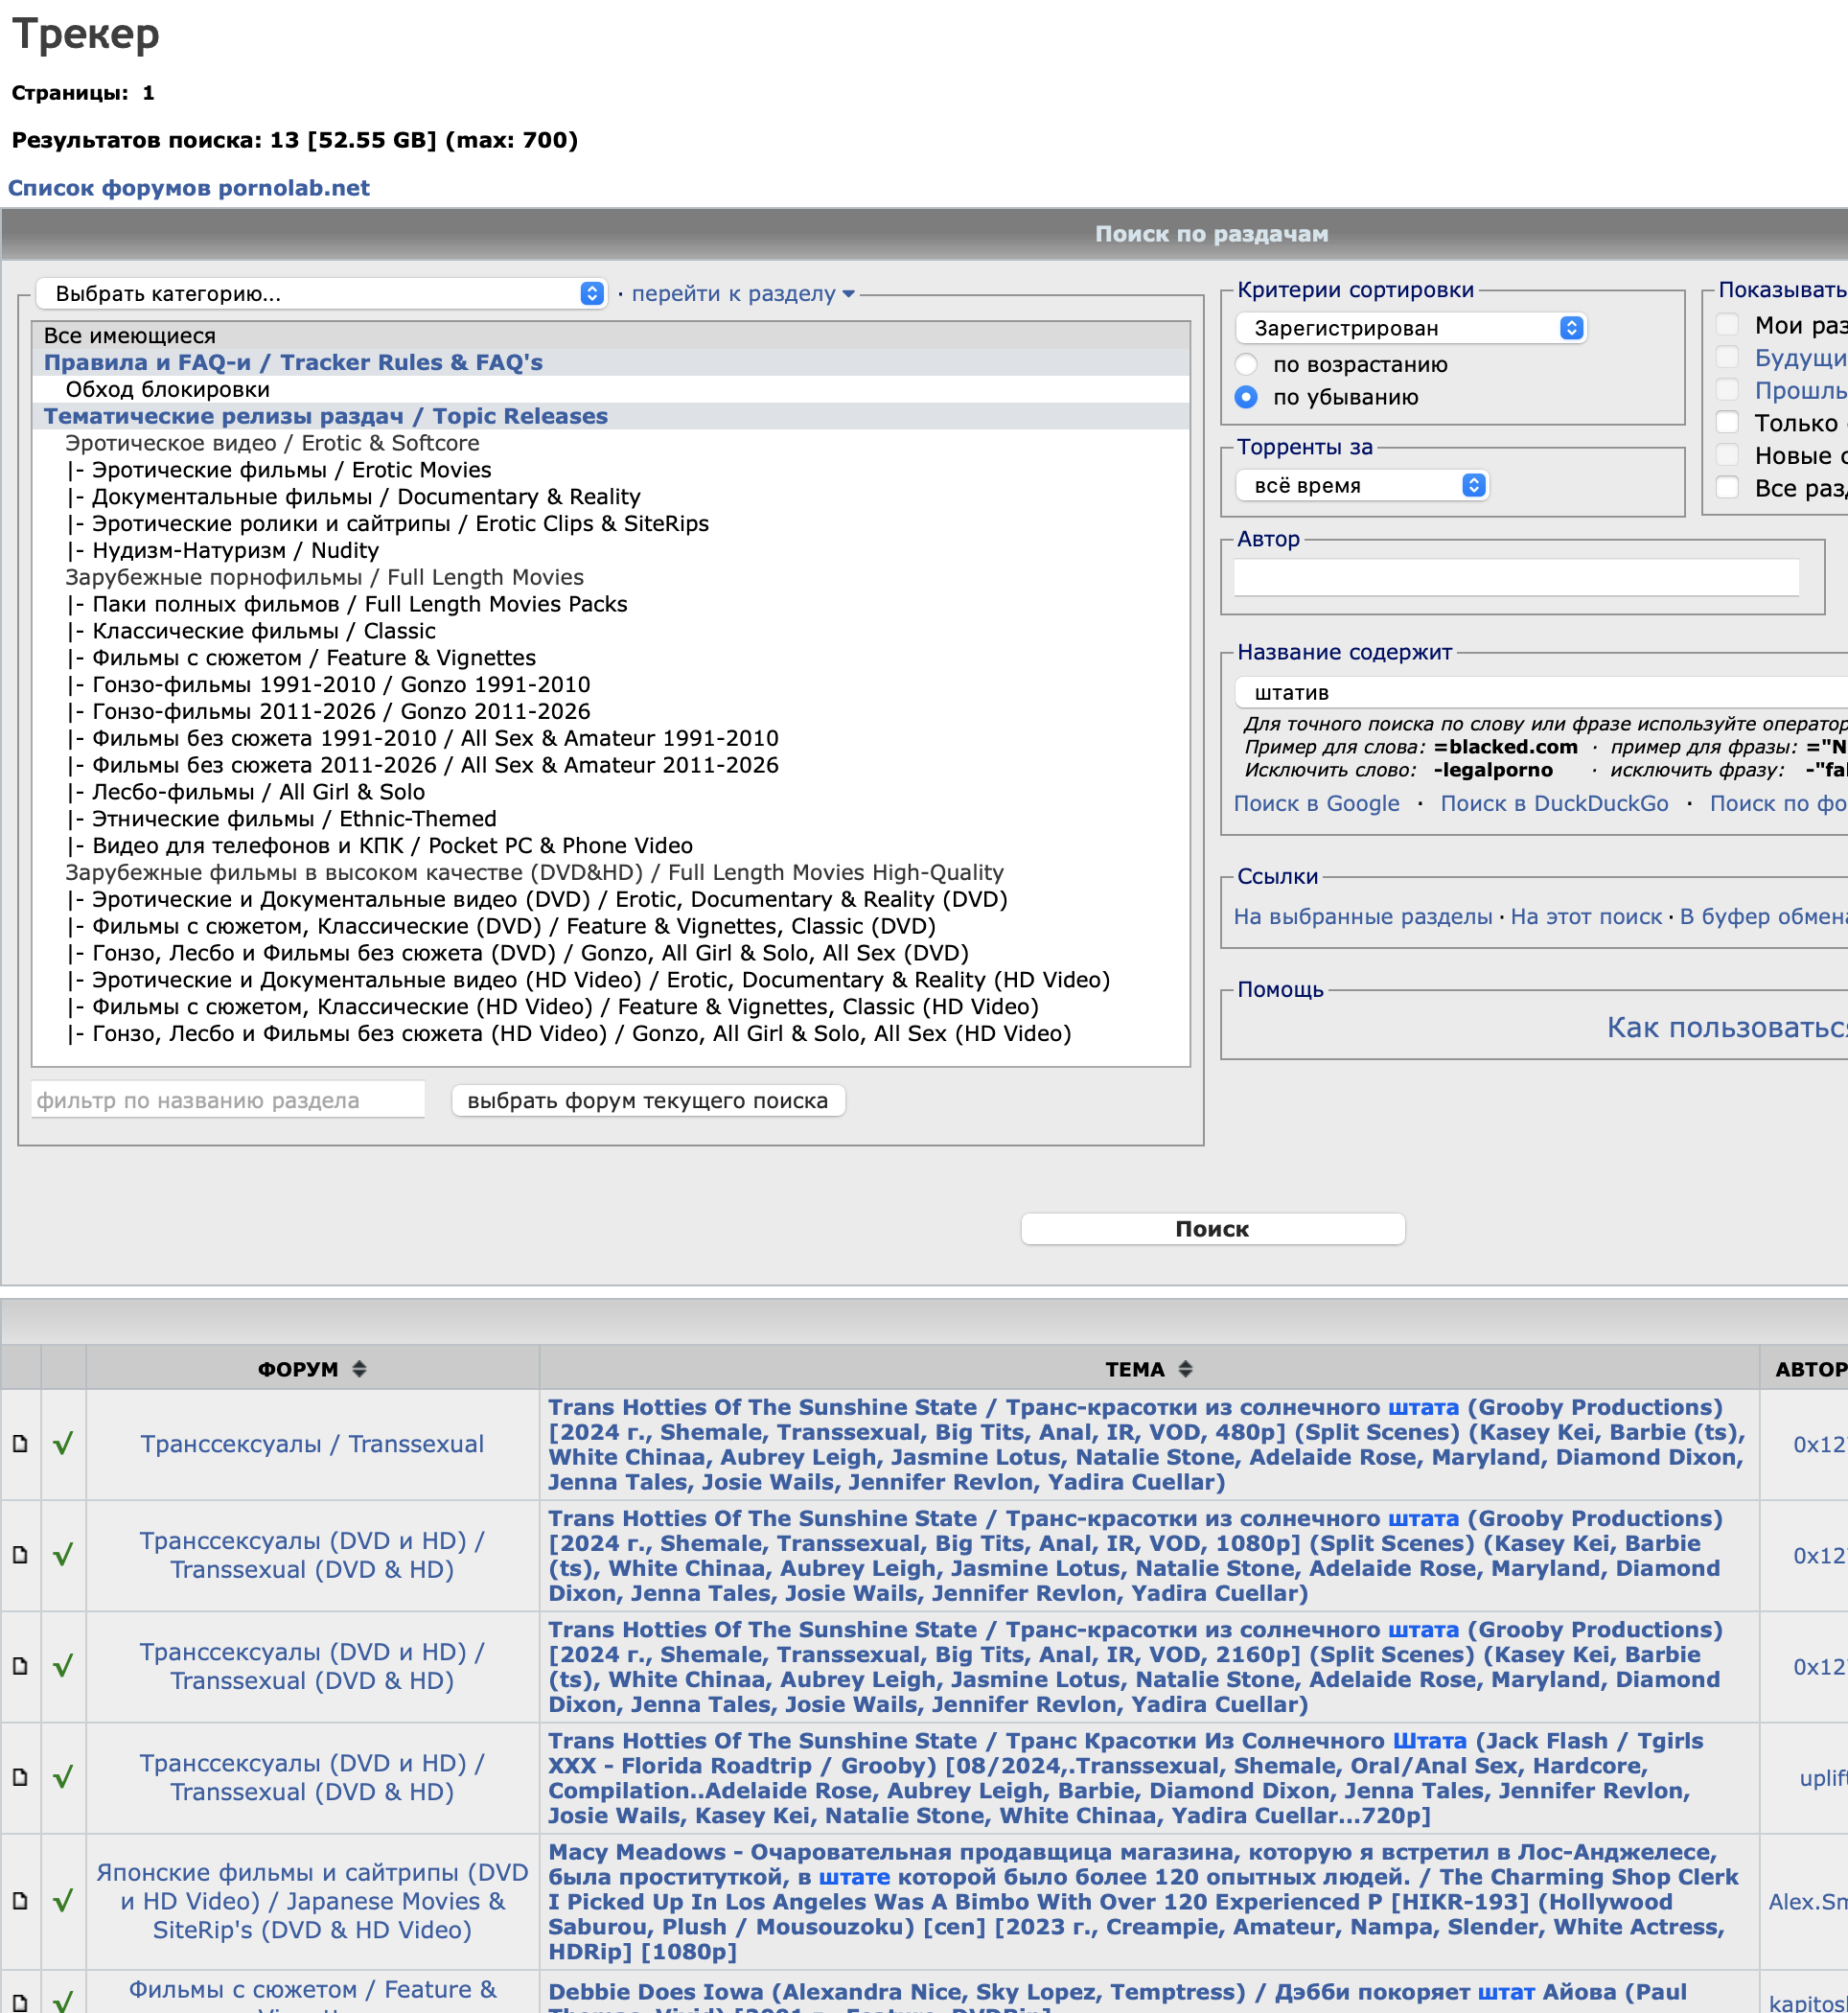
Task: Open the 'Поиск в DuckDuckGo' link
Action: [1554, 803]
